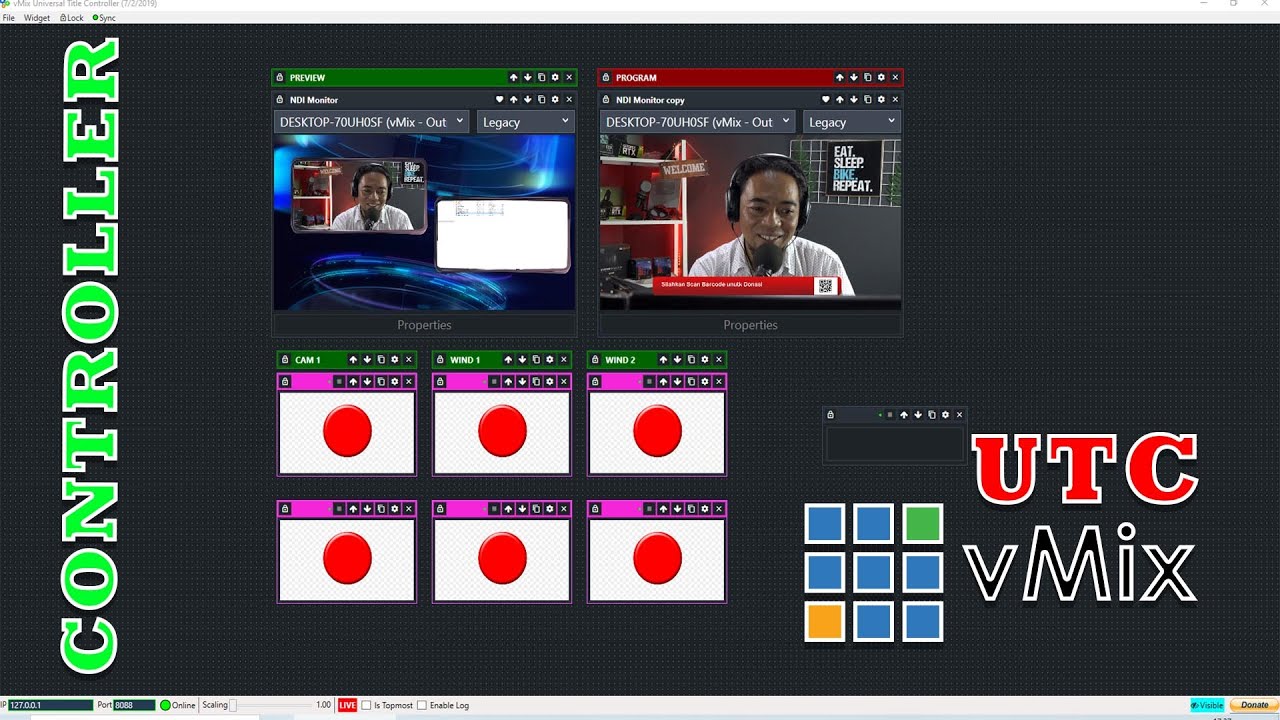Image resolution: width=1280 pixels, height=720 pixels.
Task: Toggle the lock on the PROGRAM widget
Action: tap(606, 77)
